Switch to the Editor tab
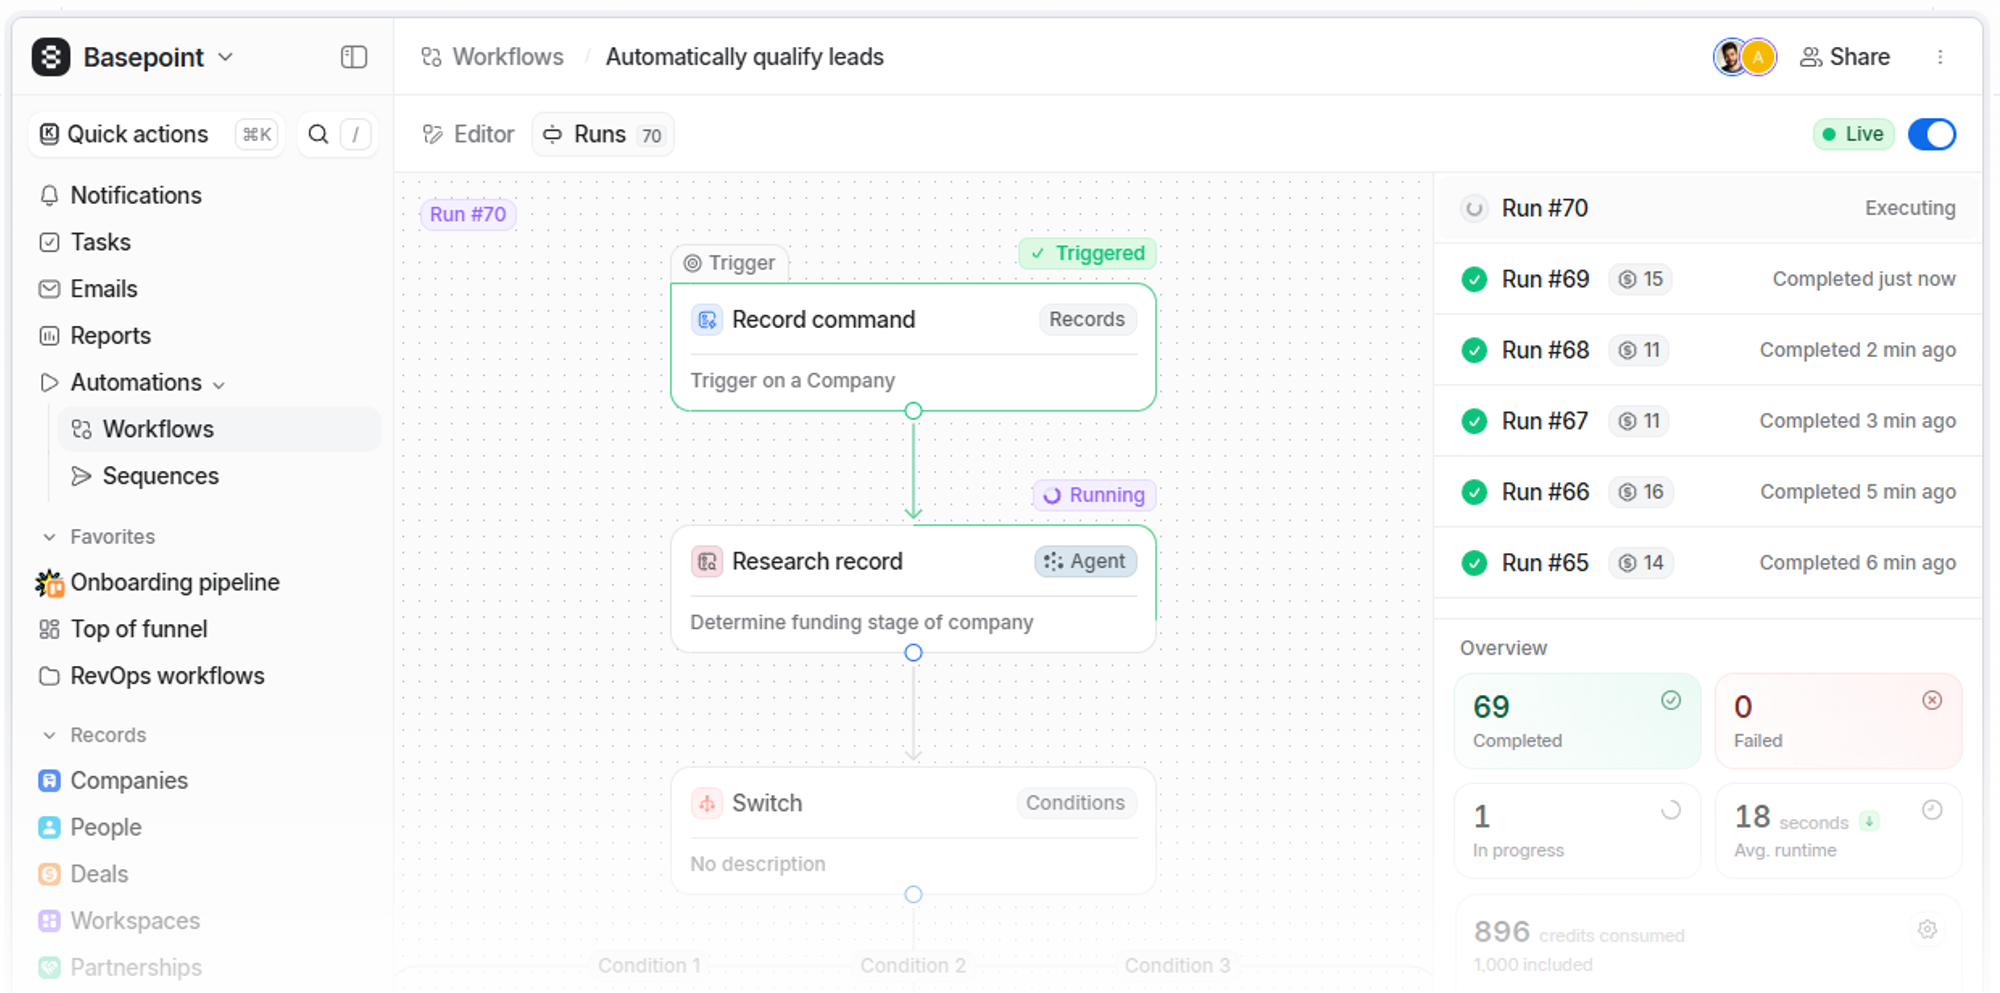 pyautogui.click(x=468, y=134)
